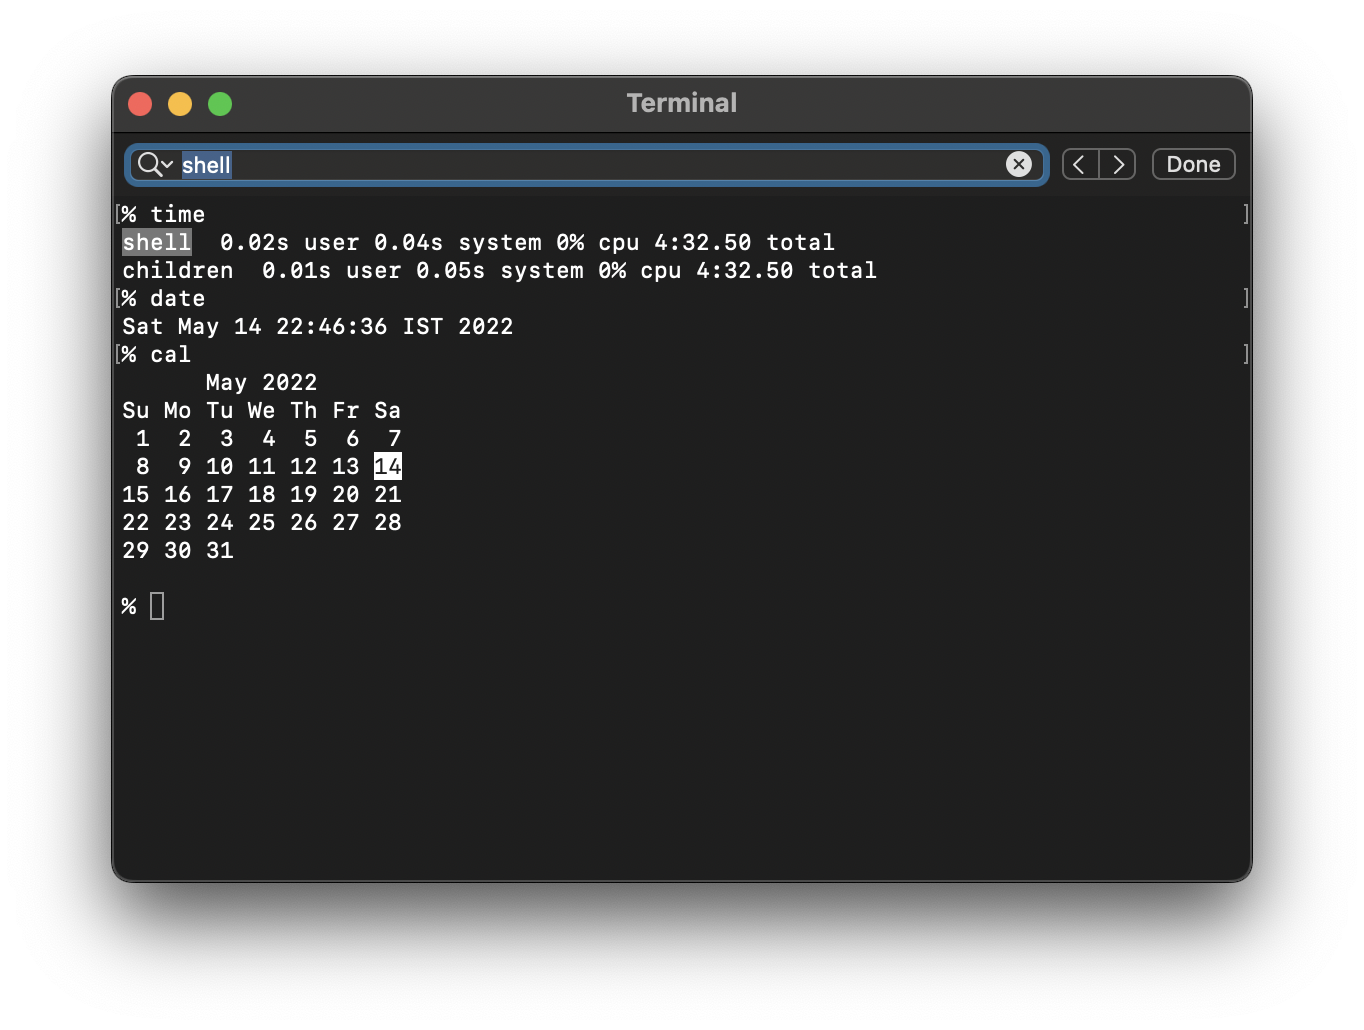Click the highlighted date 14 in the calendar
This screenshot has height=1030, width=1364.
(388, 466)
